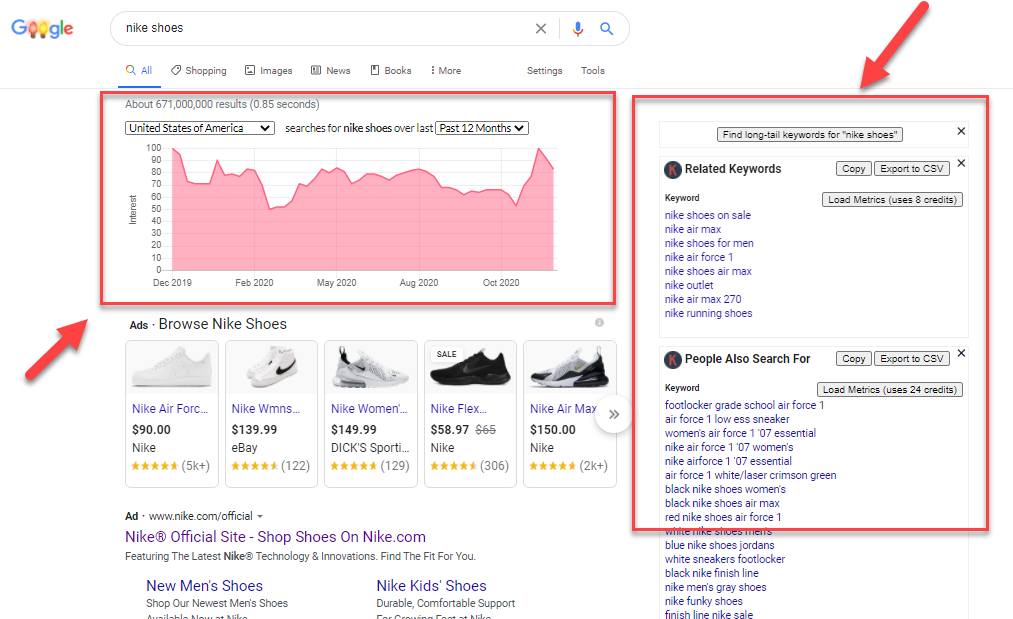
Task: Open the Nike Air Force $90.00 shoe thumbnail
Action: pos(172,367)
